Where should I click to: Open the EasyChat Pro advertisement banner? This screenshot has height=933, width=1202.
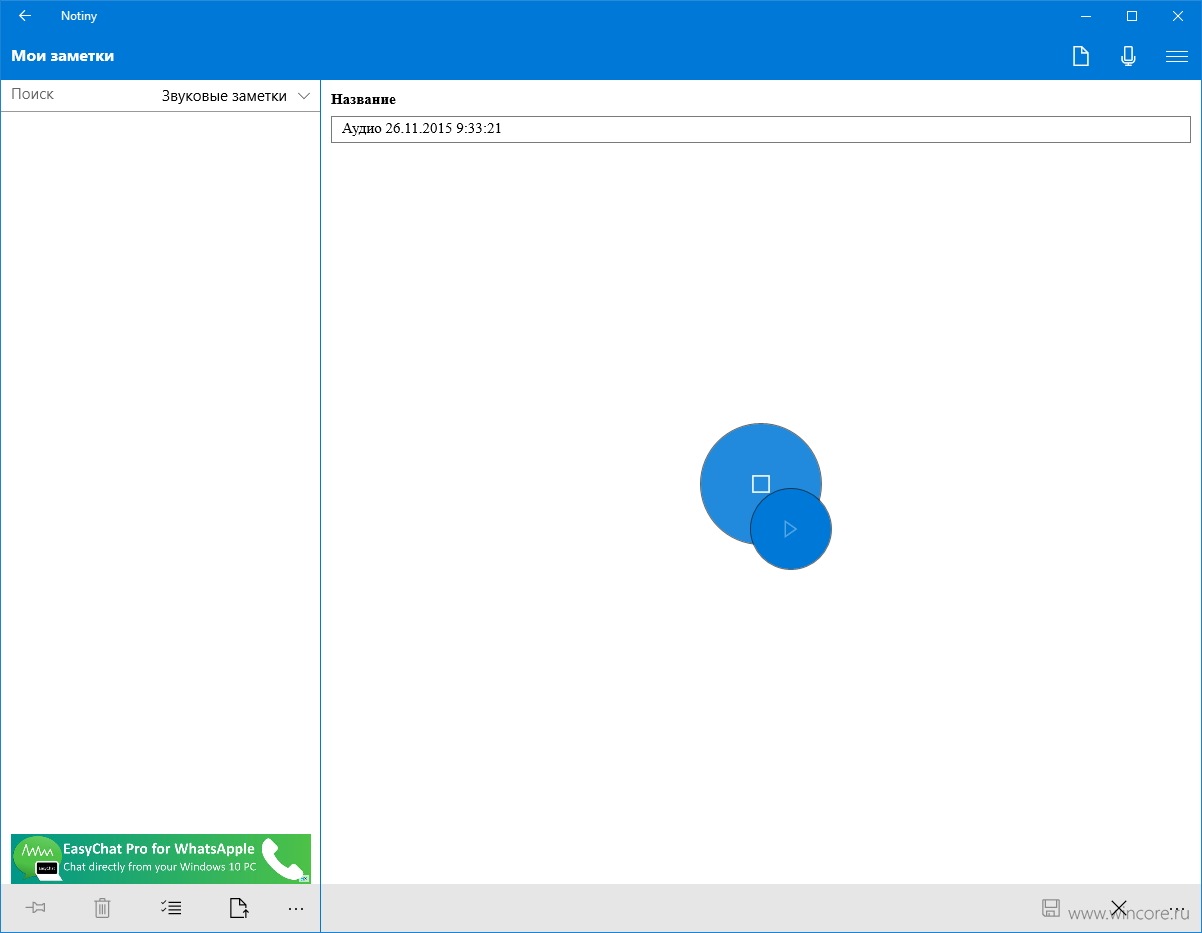pos(161,859)
